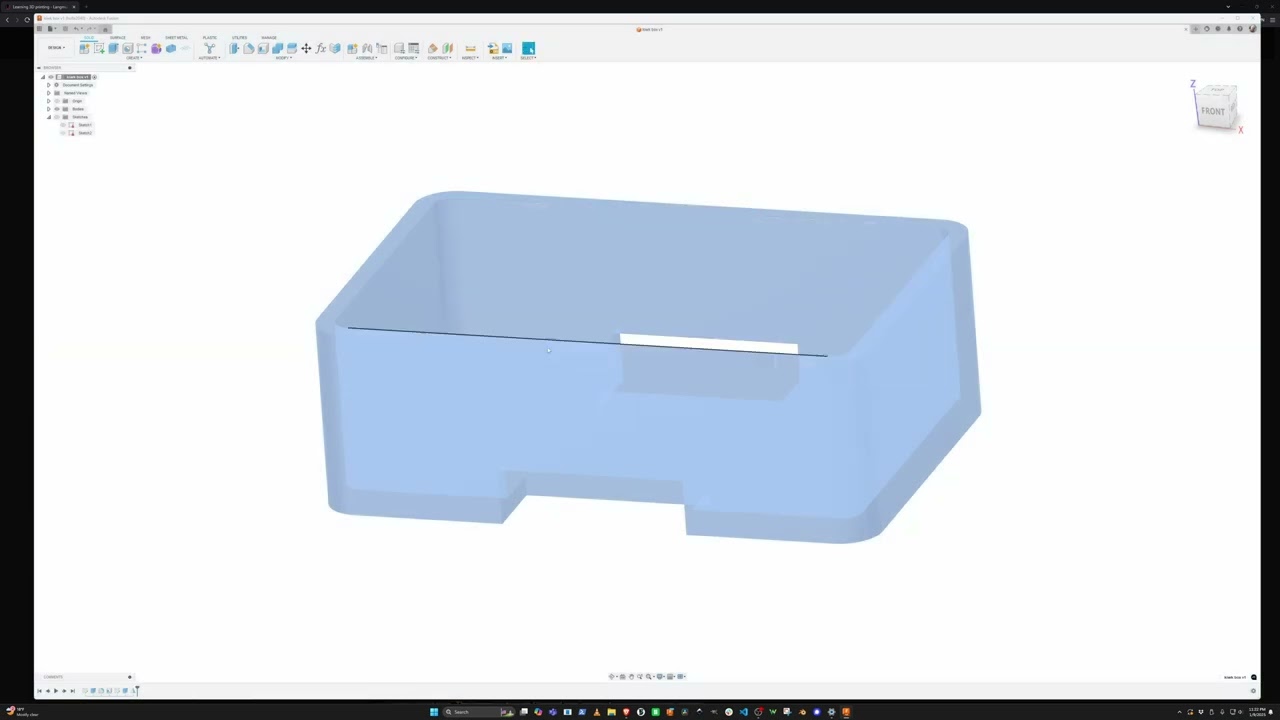This screenshot has width=1280, height=720.
Task: Expand the Document Settings node
Action: pyautogui.click(x=49, y=85)
